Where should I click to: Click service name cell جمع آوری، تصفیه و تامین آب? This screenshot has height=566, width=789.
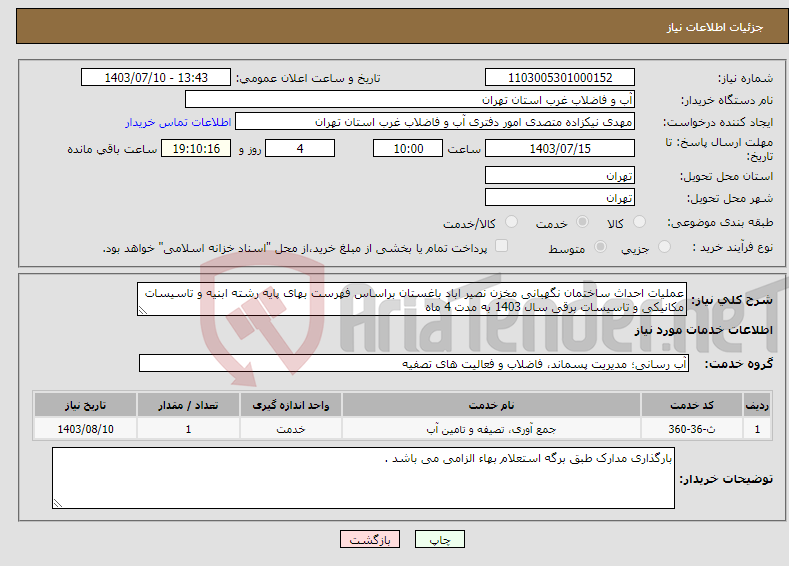click(x=491, y=429)
